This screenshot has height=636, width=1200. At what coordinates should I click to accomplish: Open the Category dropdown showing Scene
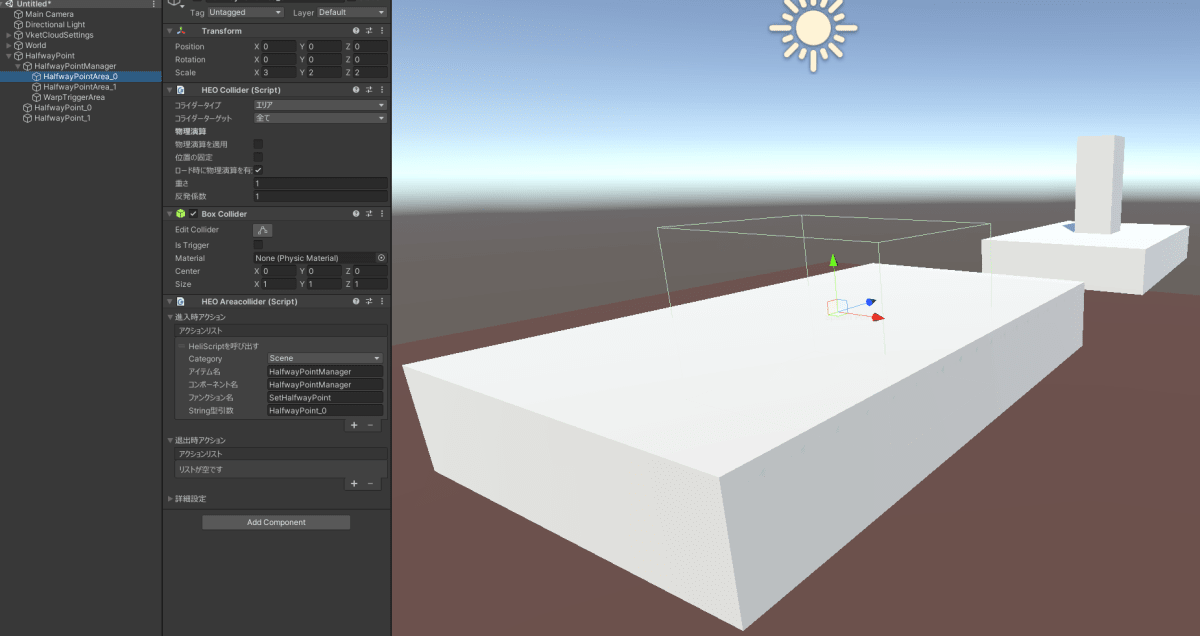tap(325, 358)
